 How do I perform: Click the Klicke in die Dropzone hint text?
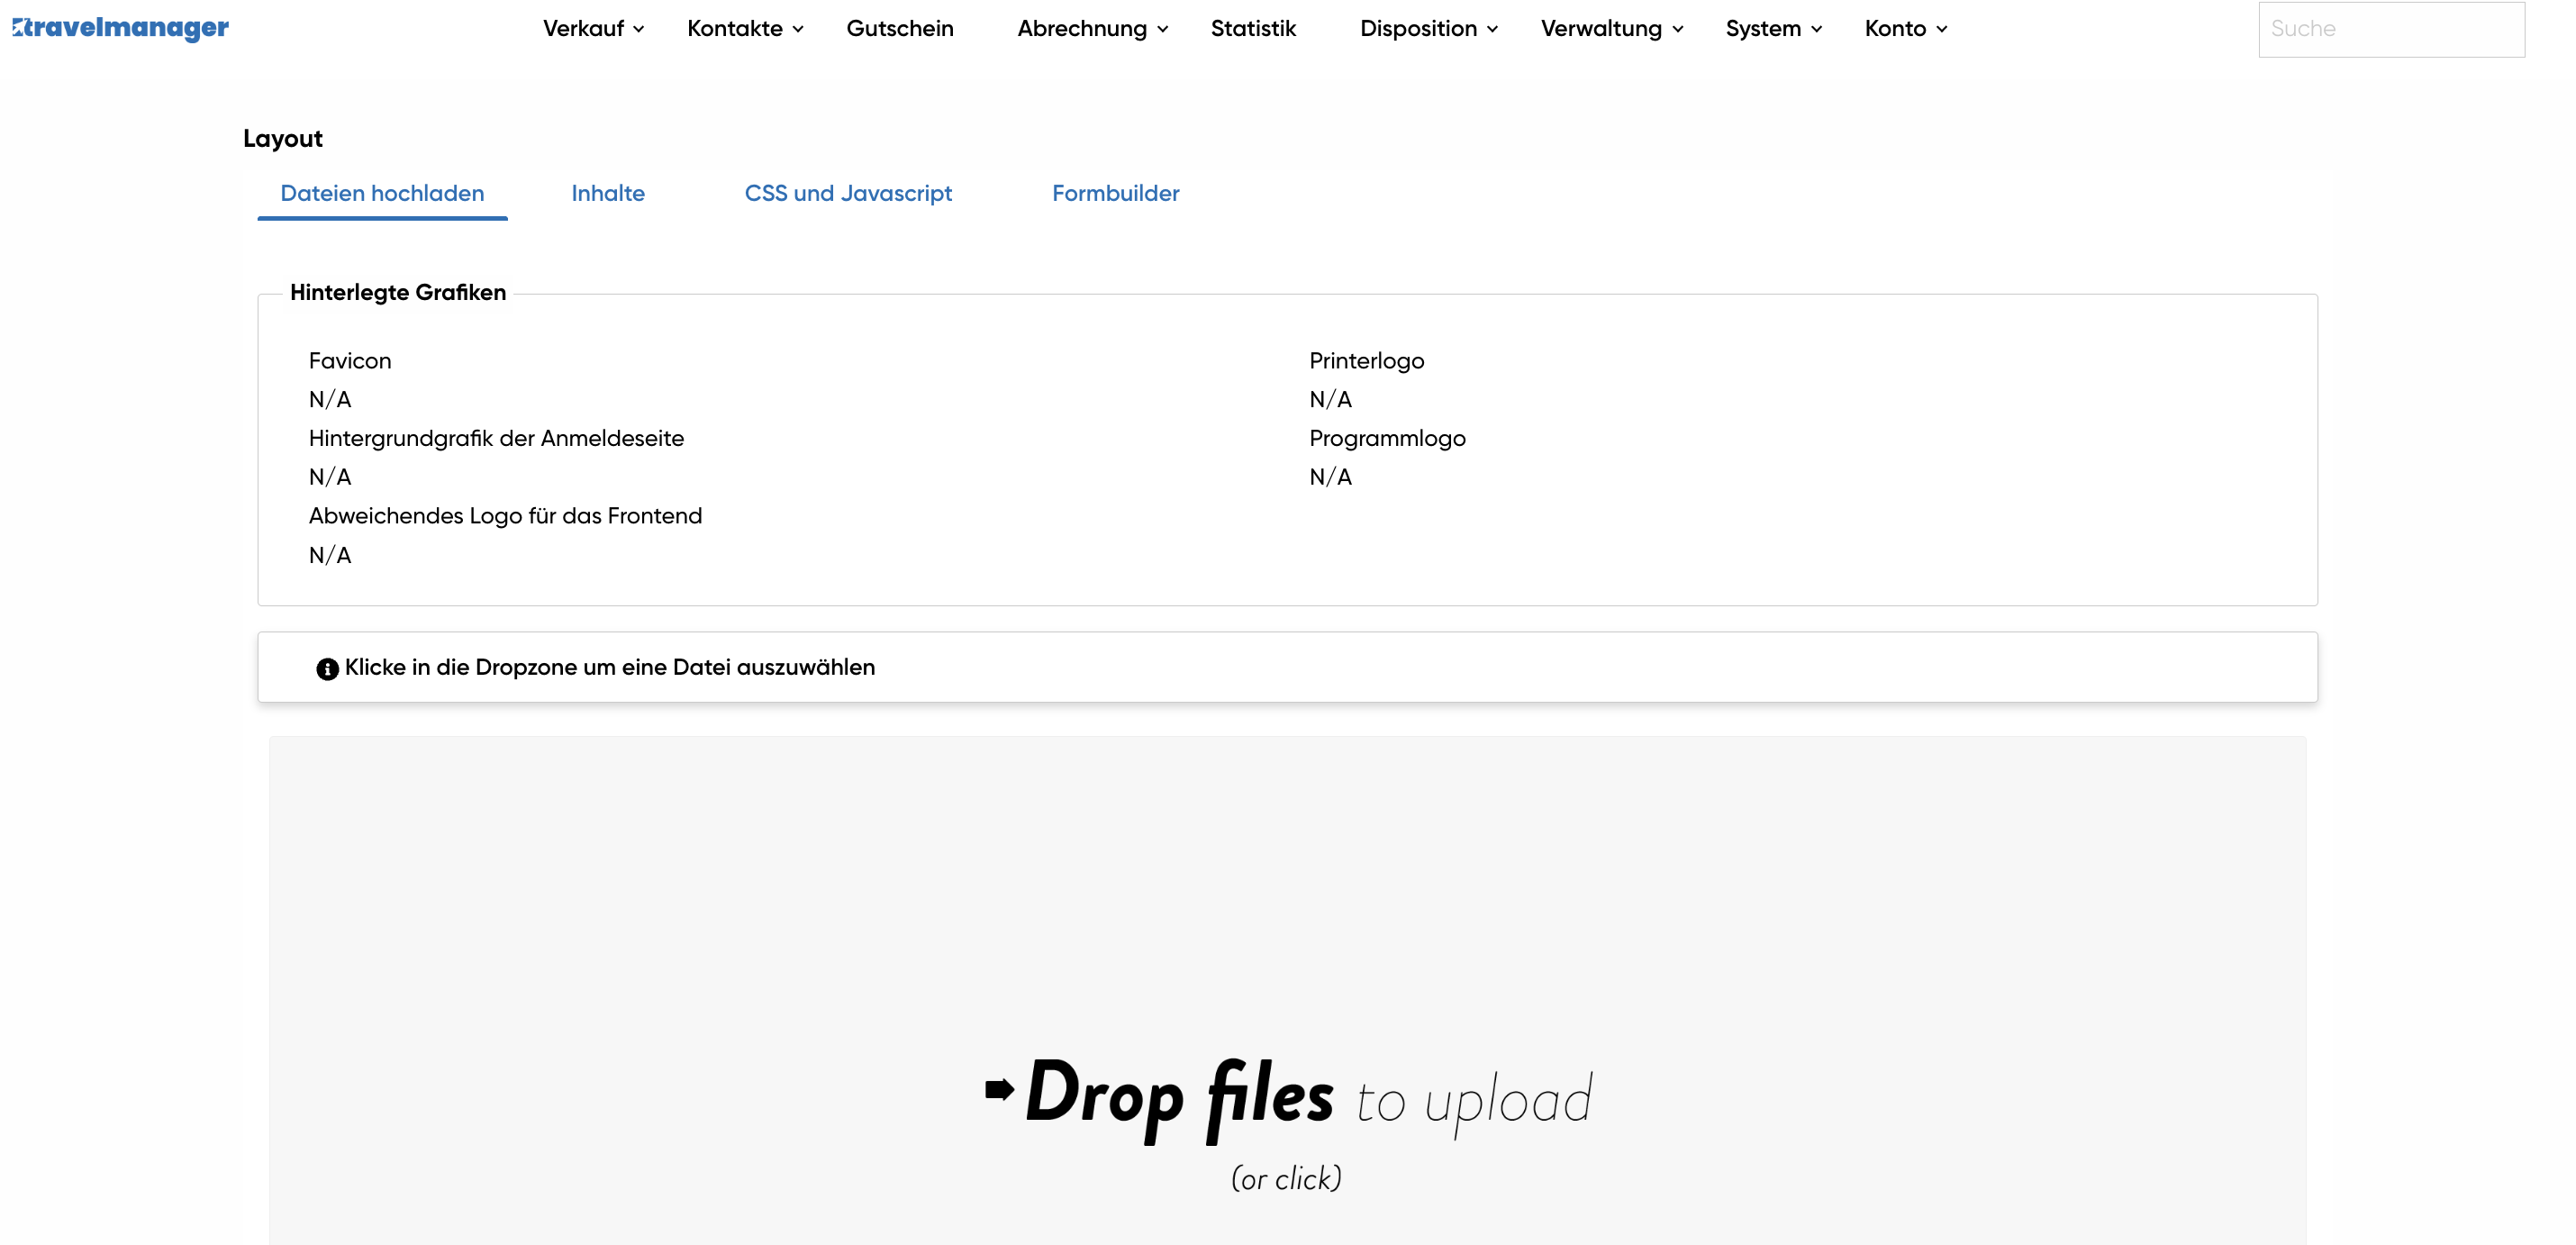tap(609, 667)
